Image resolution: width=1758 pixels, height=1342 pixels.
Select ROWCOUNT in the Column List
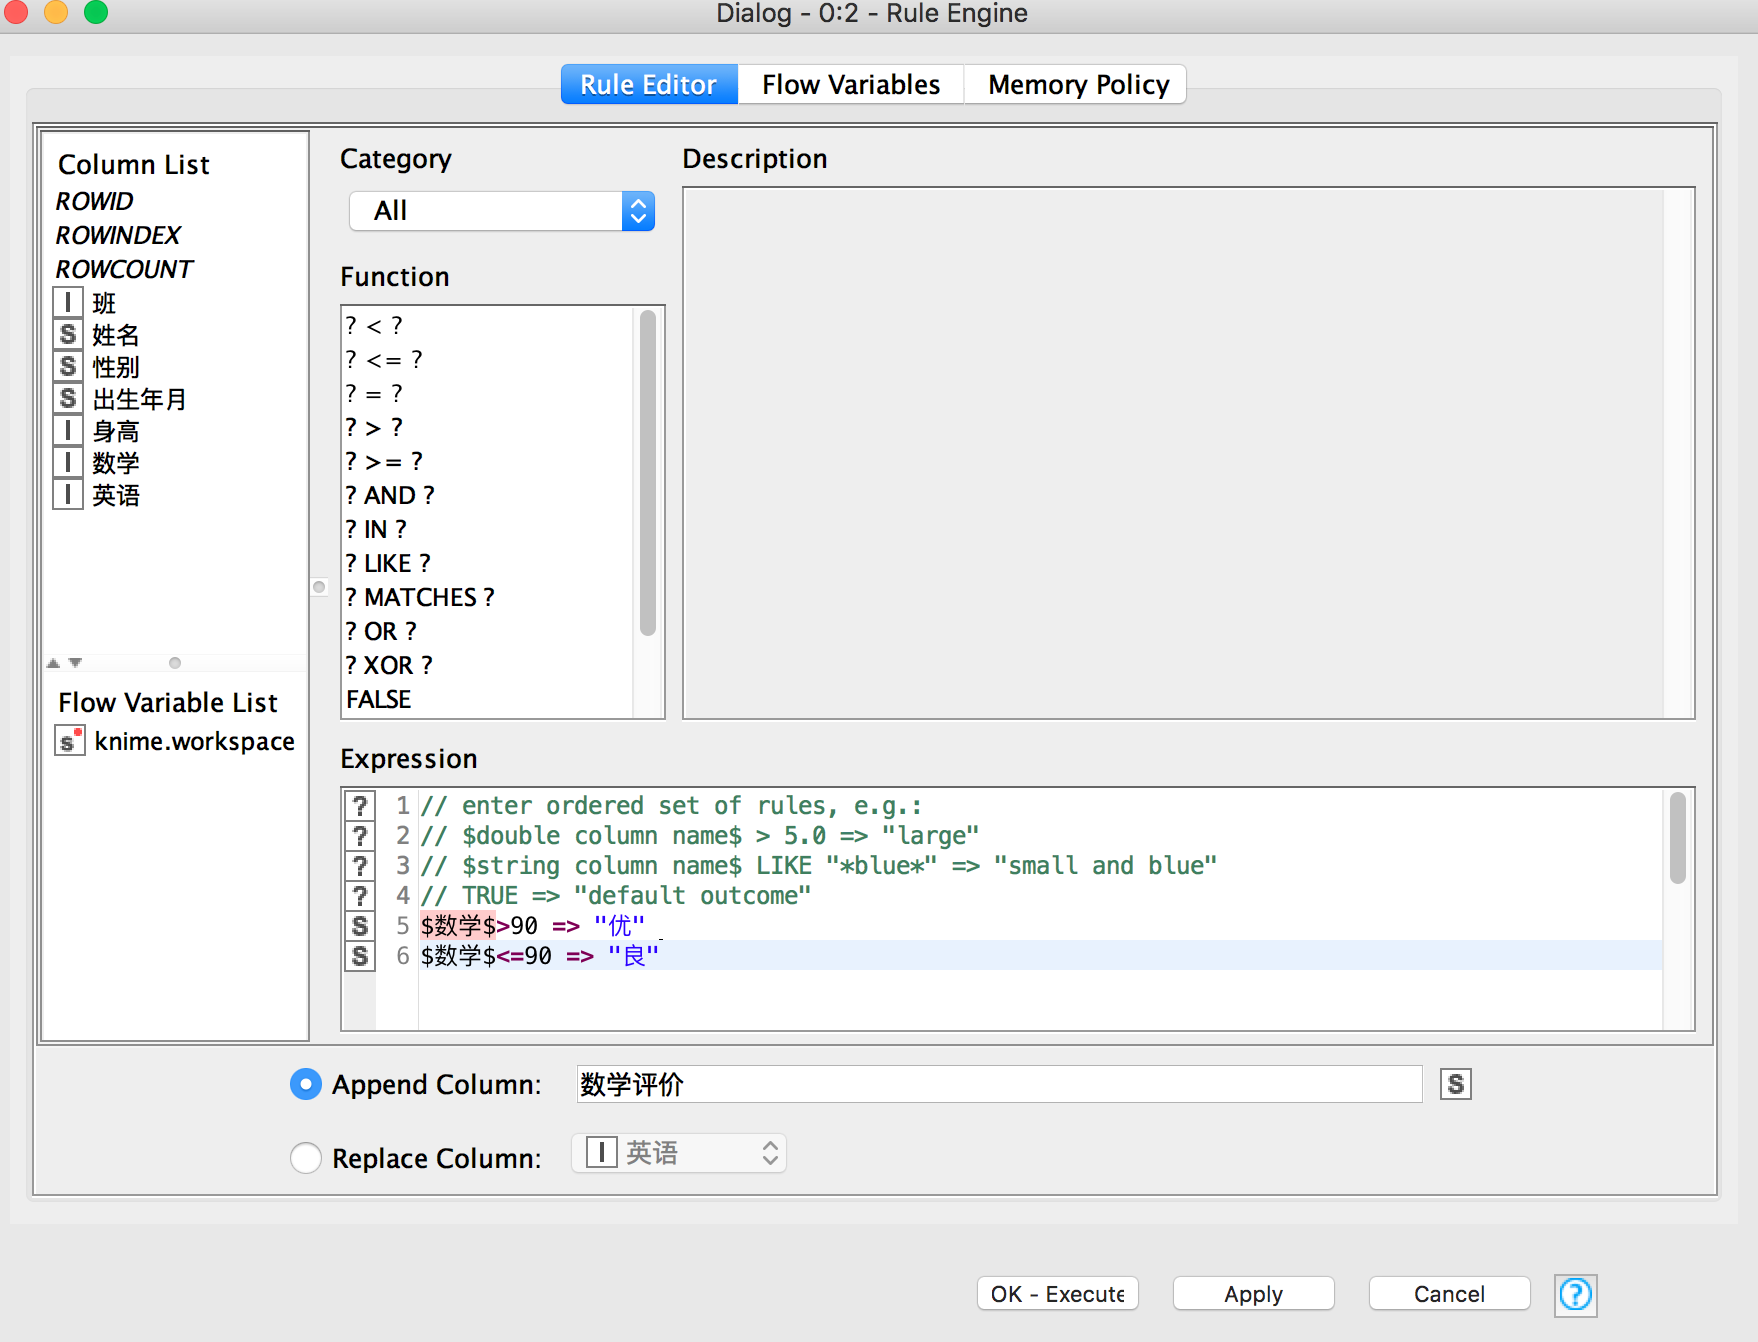tap(124, 269)
